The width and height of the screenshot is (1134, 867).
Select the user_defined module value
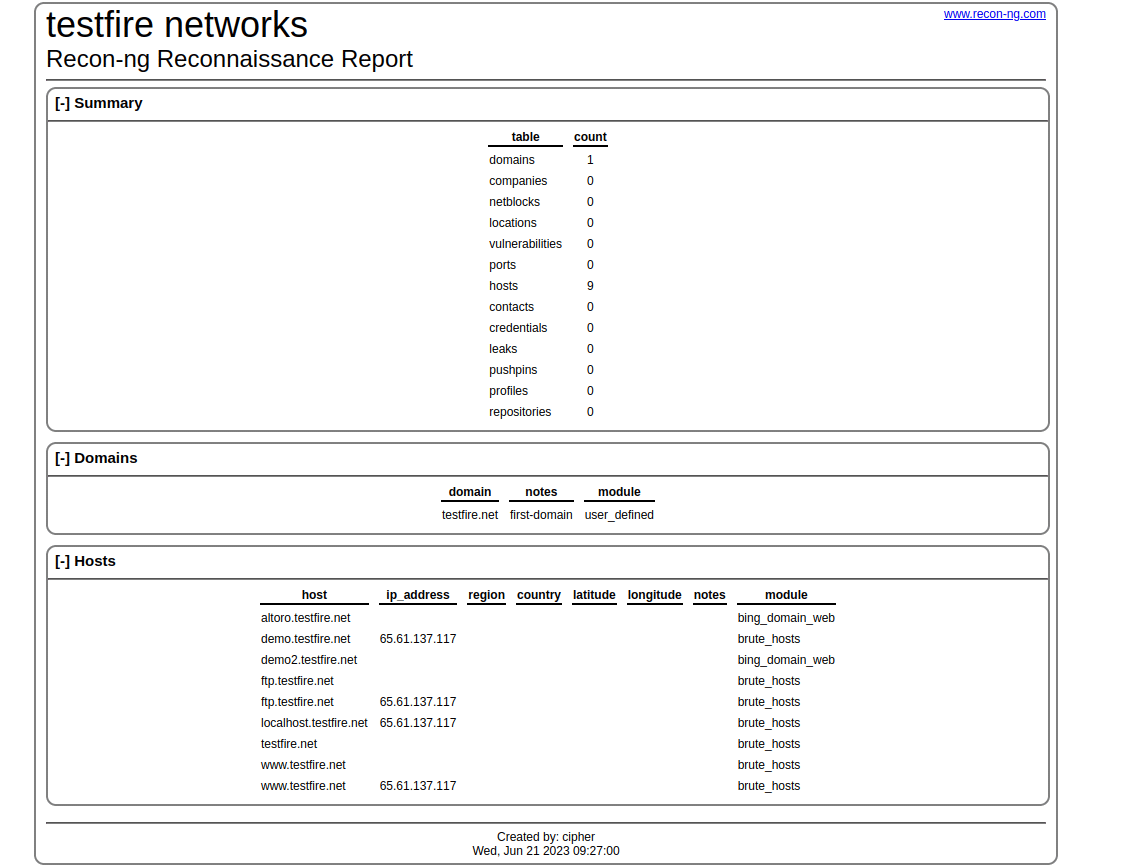point(619,514)
